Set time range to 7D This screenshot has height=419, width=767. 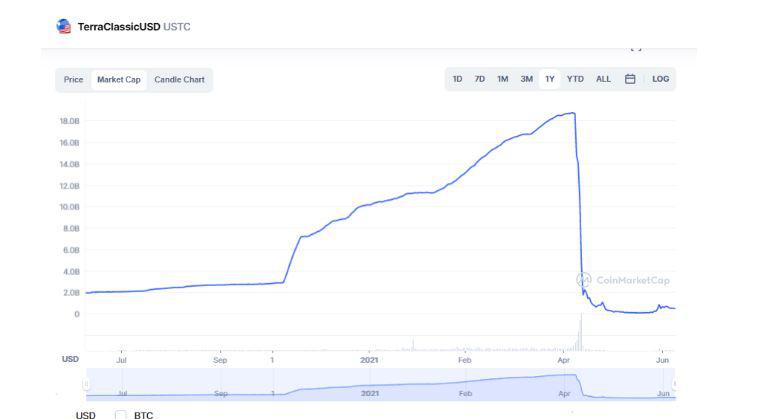click(480, 79)
